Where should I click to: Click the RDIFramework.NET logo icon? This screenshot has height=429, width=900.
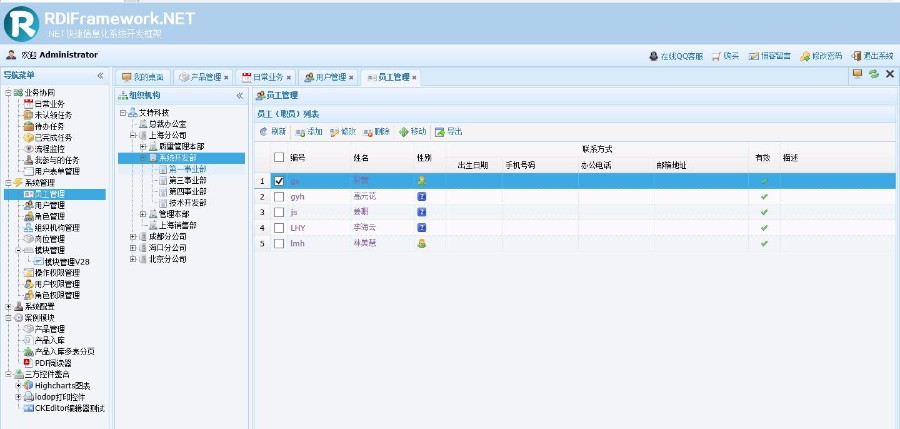coord(21,24)
